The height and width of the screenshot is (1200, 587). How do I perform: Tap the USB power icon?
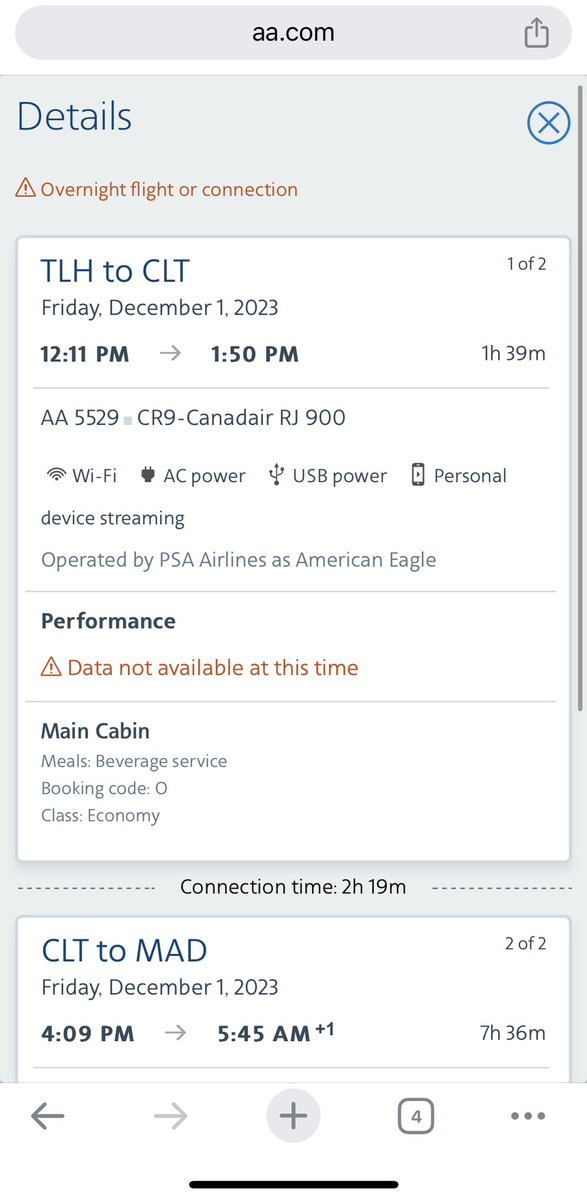coord(277,475)
